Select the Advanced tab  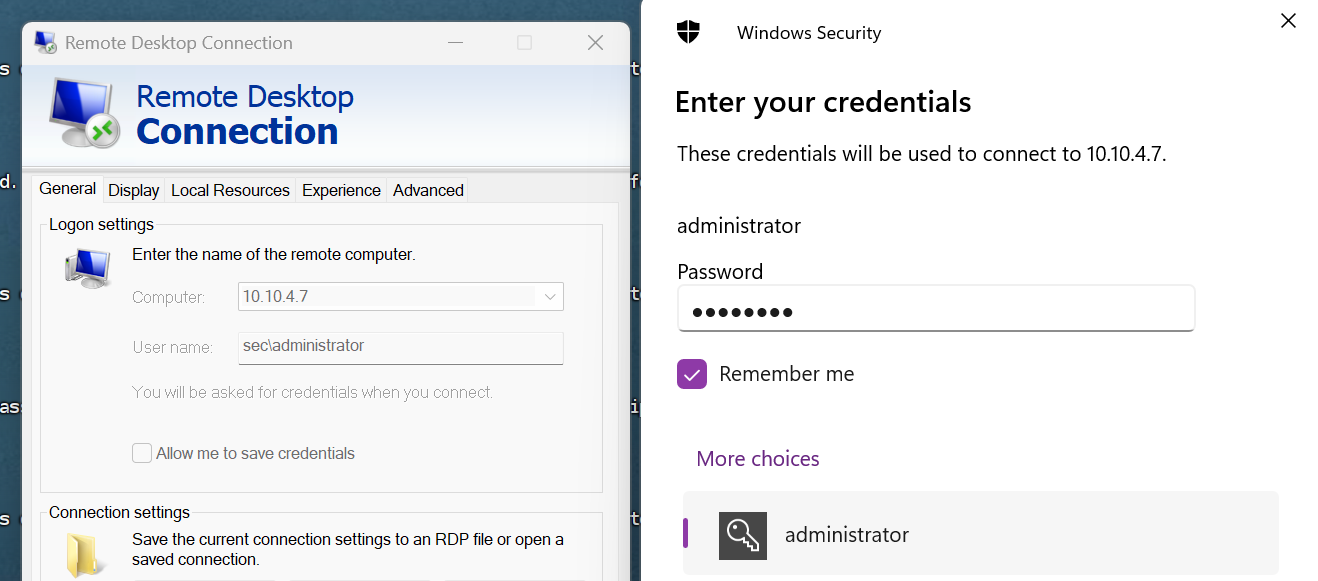coord(428,190)
